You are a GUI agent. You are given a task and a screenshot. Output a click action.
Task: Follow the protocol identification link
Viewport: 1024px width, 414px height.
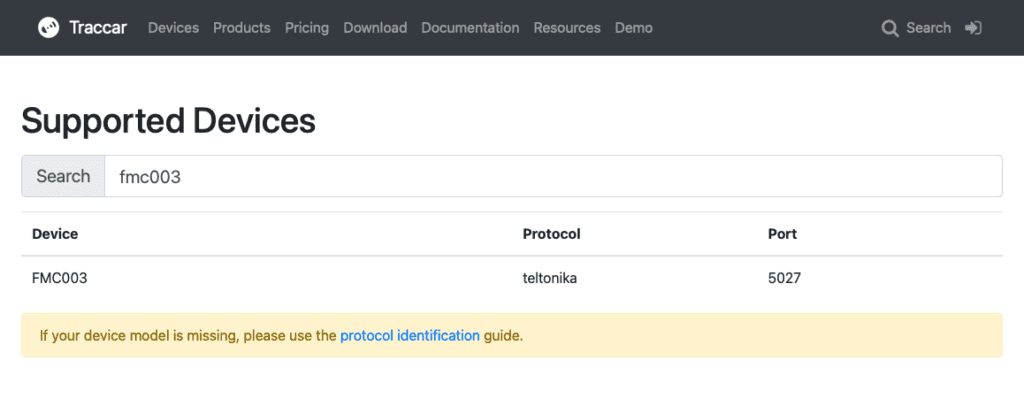(410, 336)
